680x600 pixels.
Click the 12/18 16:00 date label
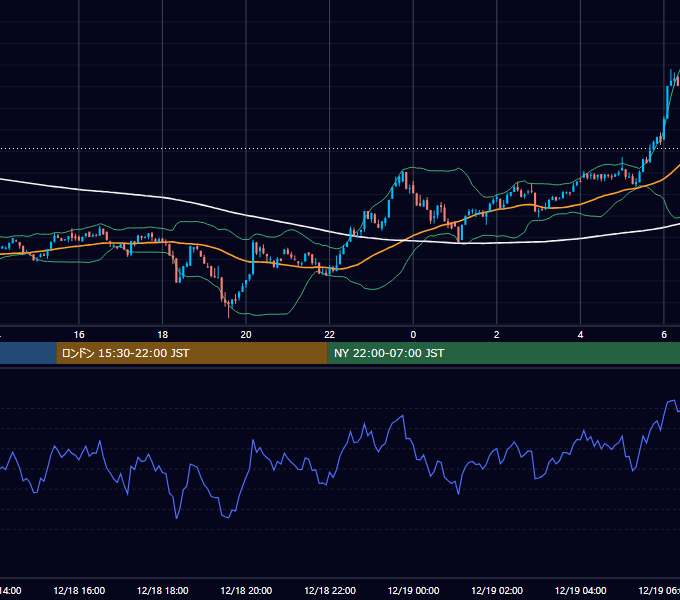pyautogui.click(x=79, y=590)
